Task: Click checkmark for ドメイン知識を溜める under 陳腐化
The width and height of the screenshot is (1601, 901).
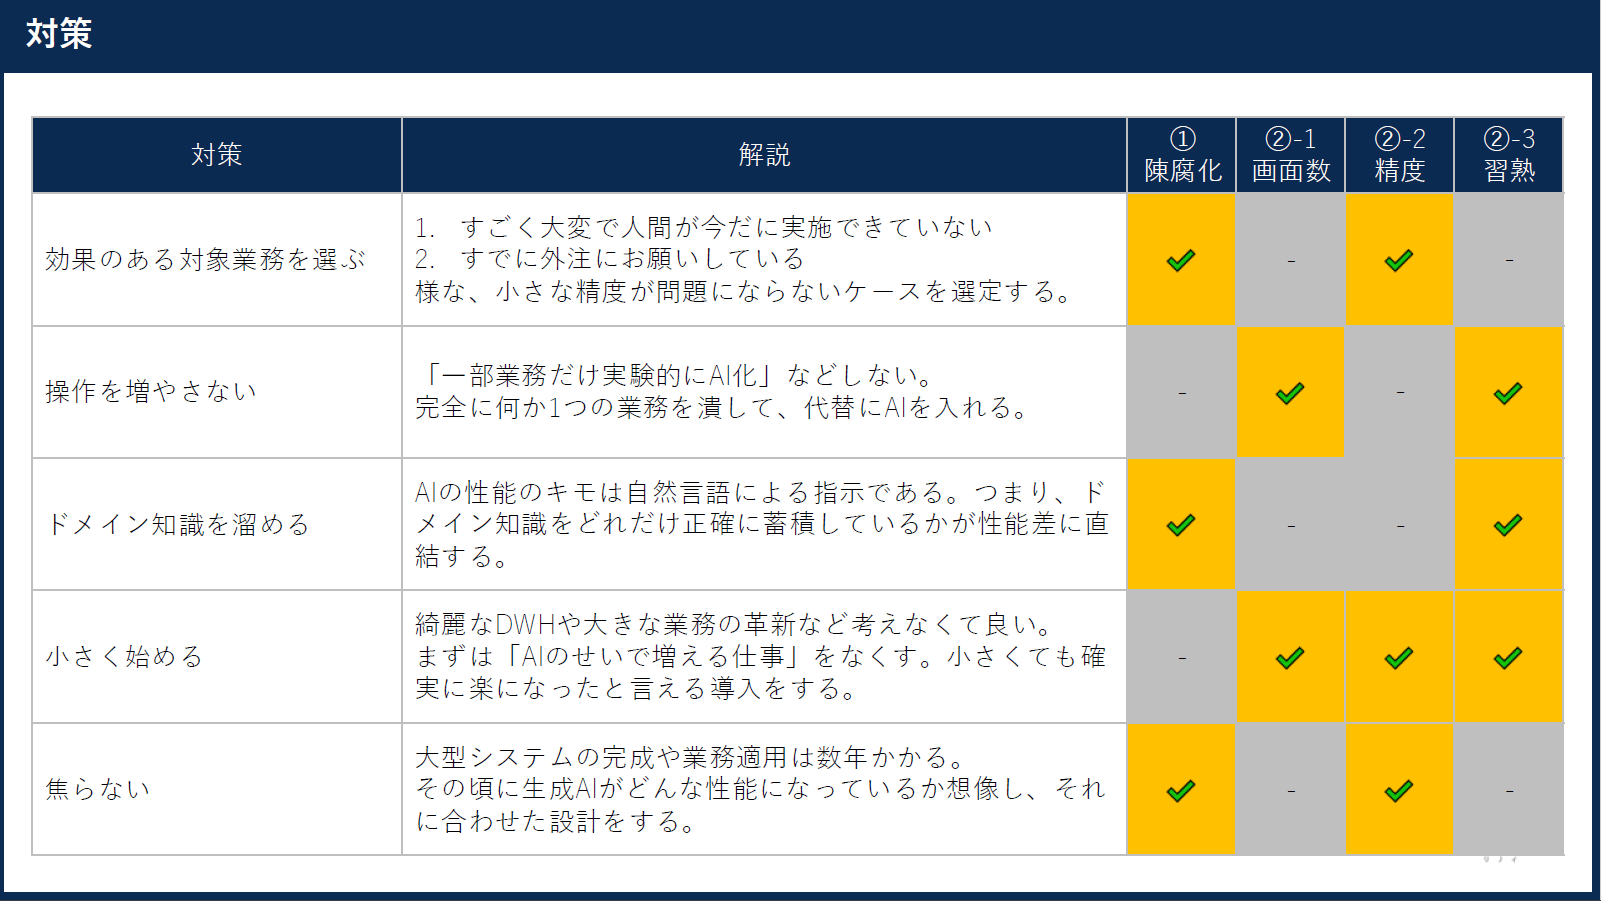Action: coord(1181,525)
